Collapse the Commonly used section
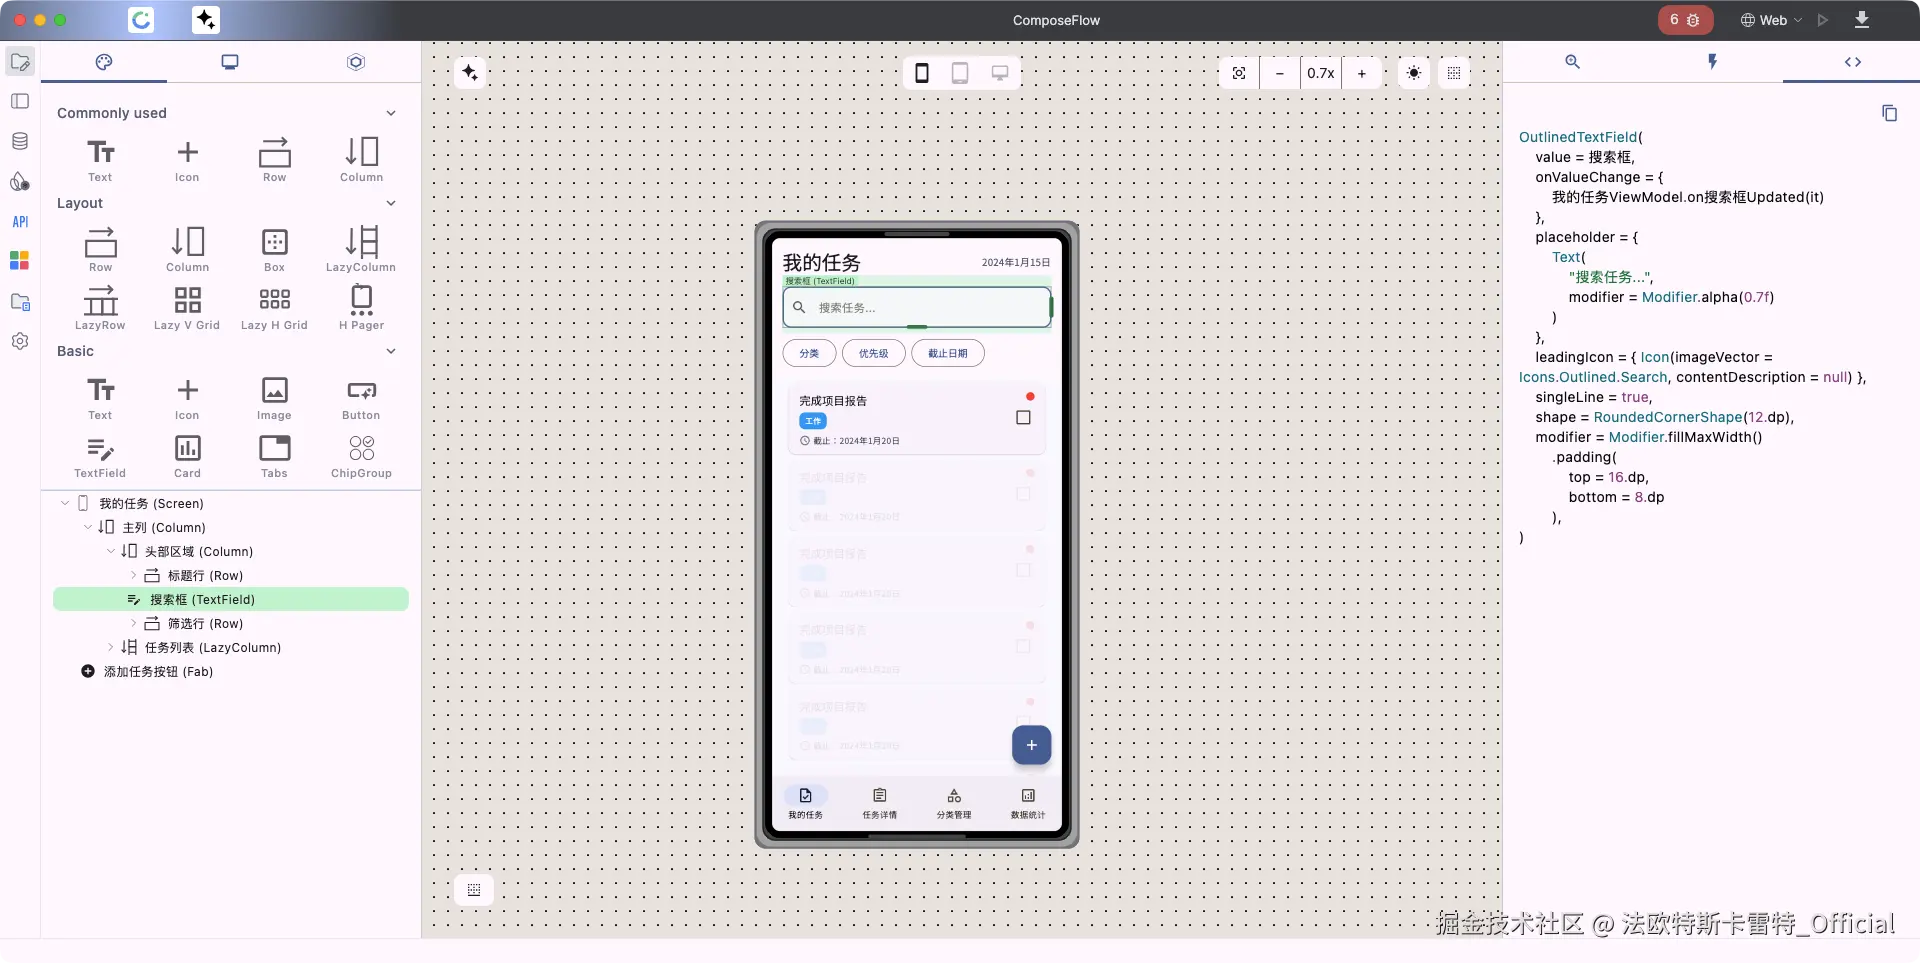This screenshot has height=963, width=1920. (391, 113)
